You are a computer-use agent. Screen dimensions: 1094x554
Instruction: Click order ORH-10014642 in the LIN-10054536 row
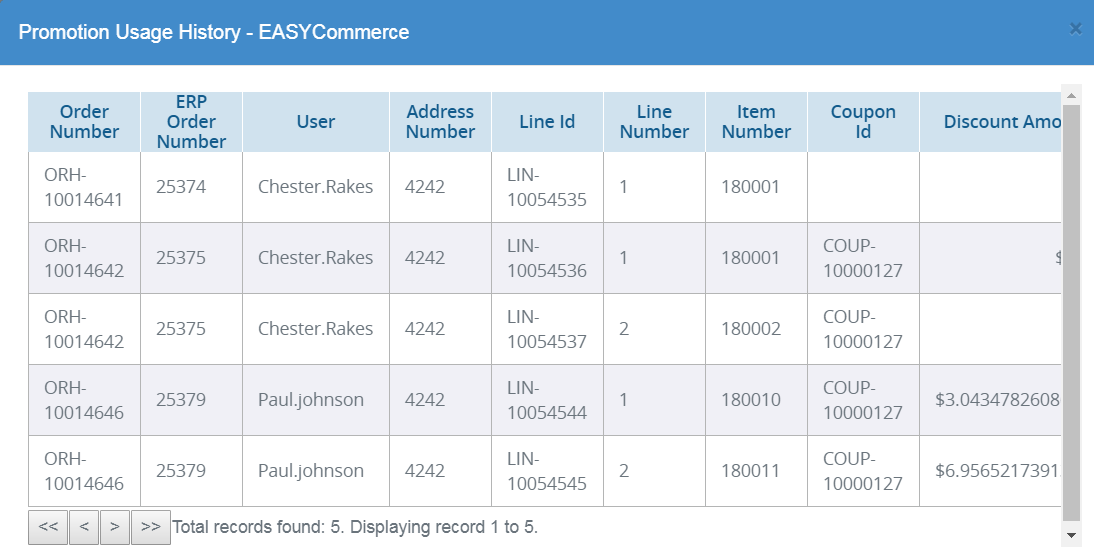click(x=83, y=258)
